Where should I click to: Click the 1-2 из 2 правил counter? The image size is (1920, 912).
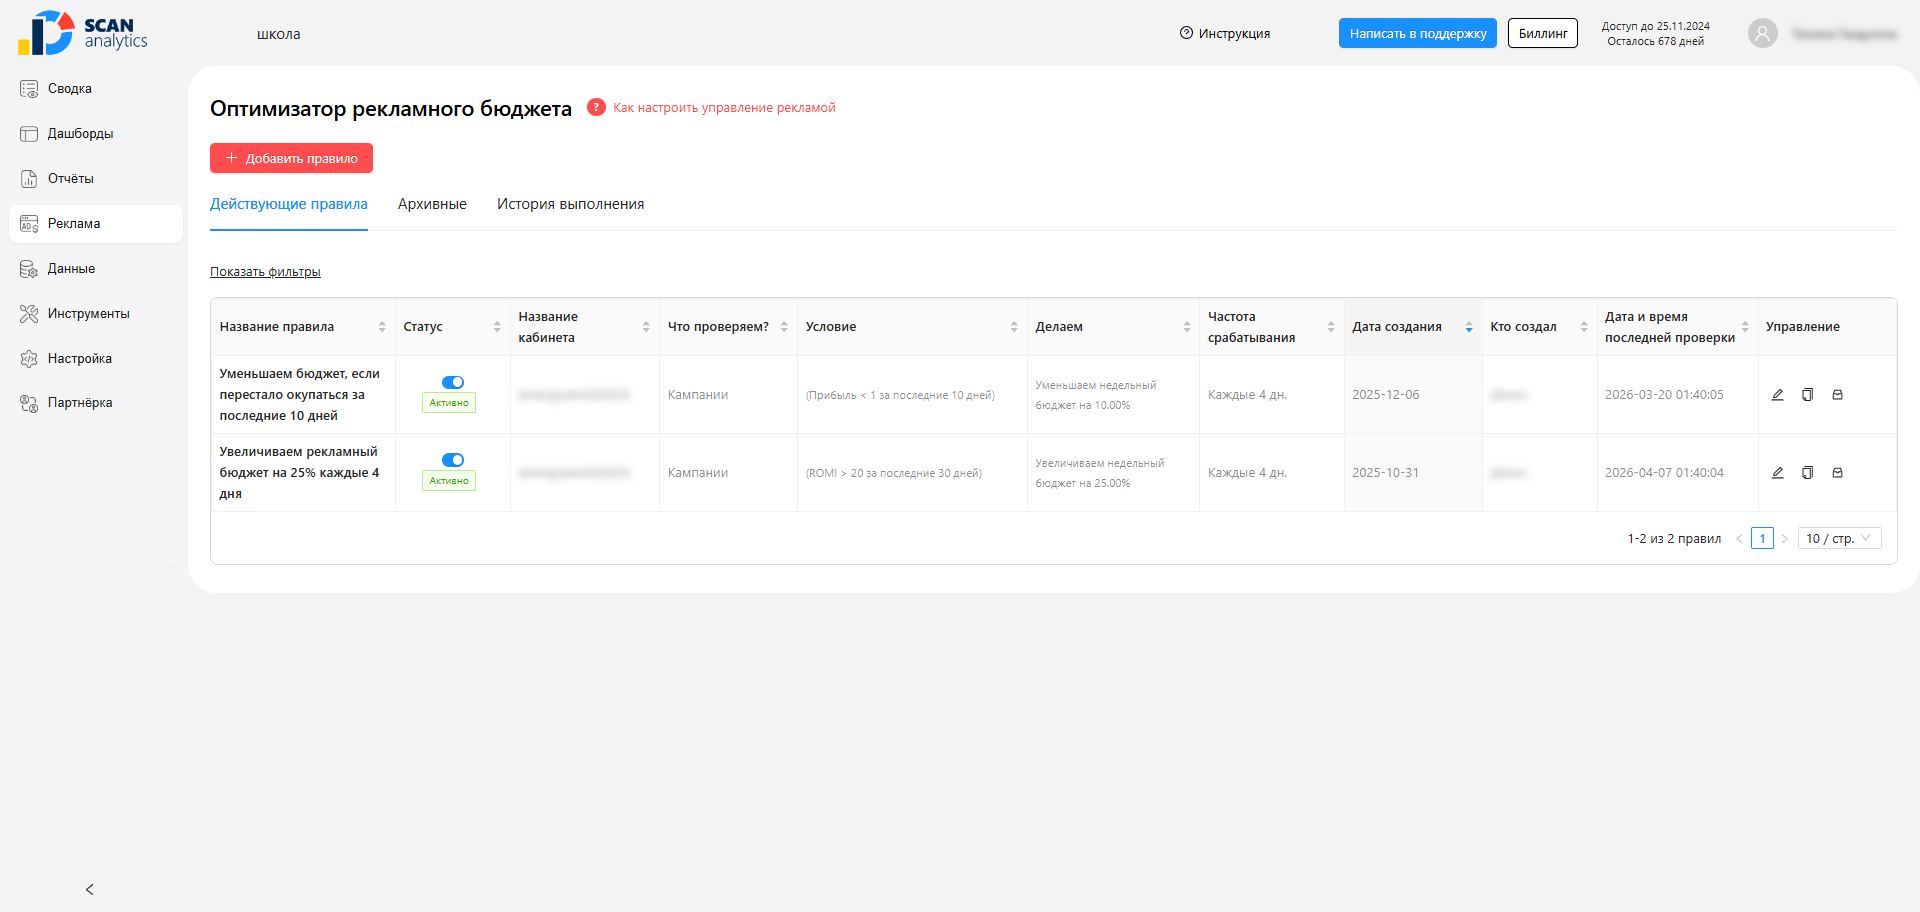point(1674,539)
